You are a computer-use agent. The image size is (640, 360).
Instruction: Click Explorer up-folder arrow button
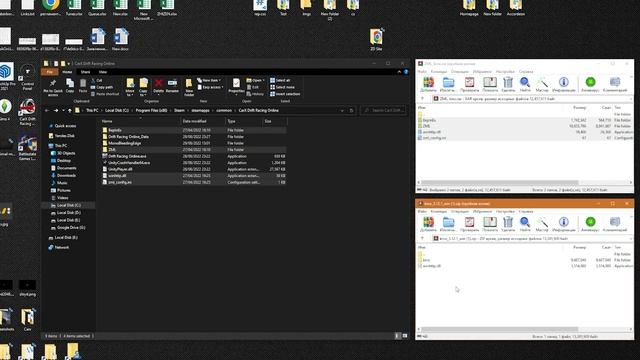[70, 110]
